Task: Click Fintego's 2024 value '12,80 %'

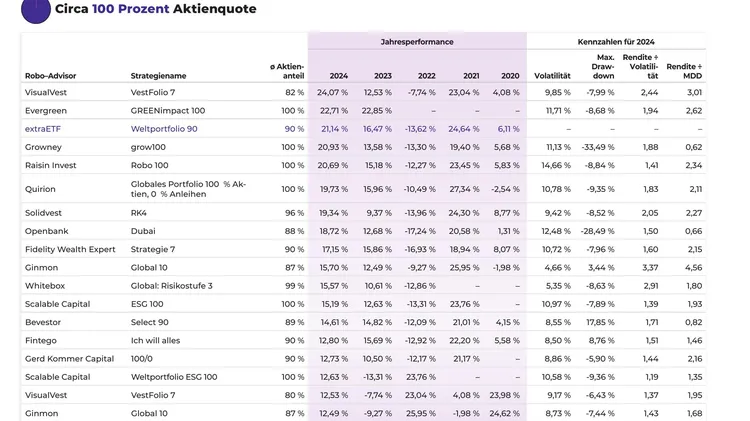Action: [x=334, y=340]
